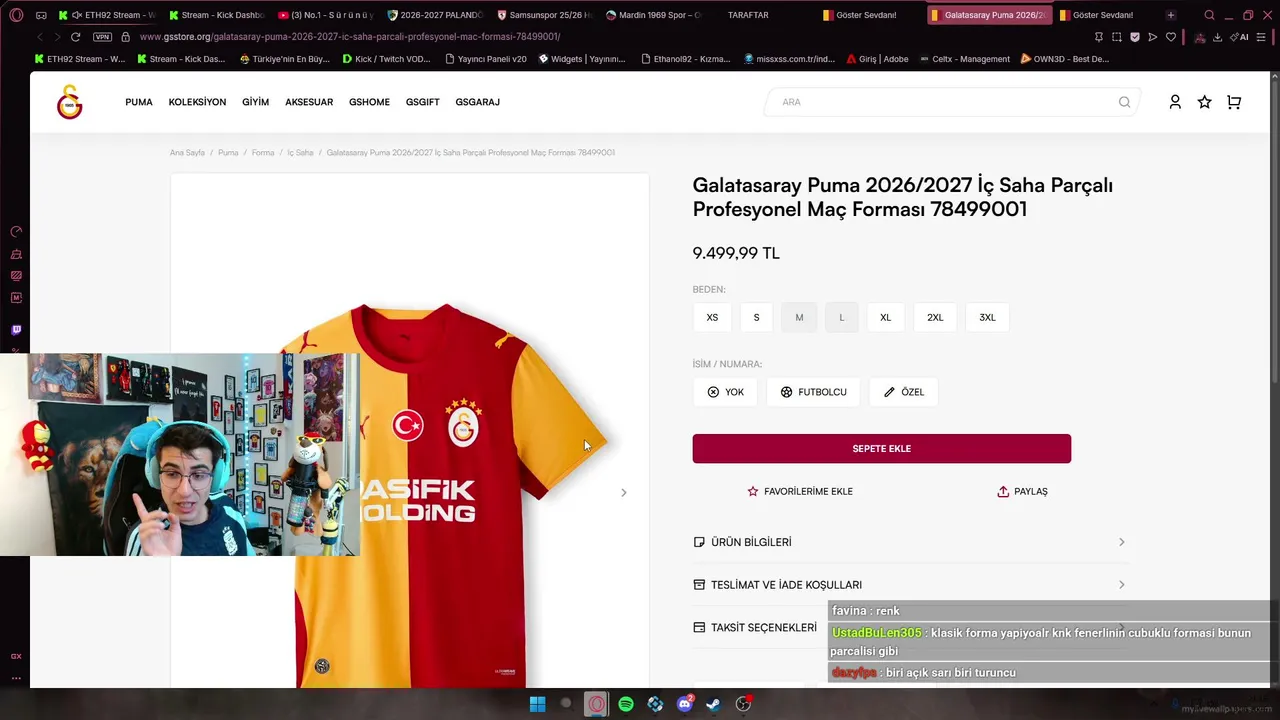Image resolution: width=1280 pixels, height=720 pixels.
Task: Open GX Corner in the Opera sidebar
Action: click(x=16, y=656)
